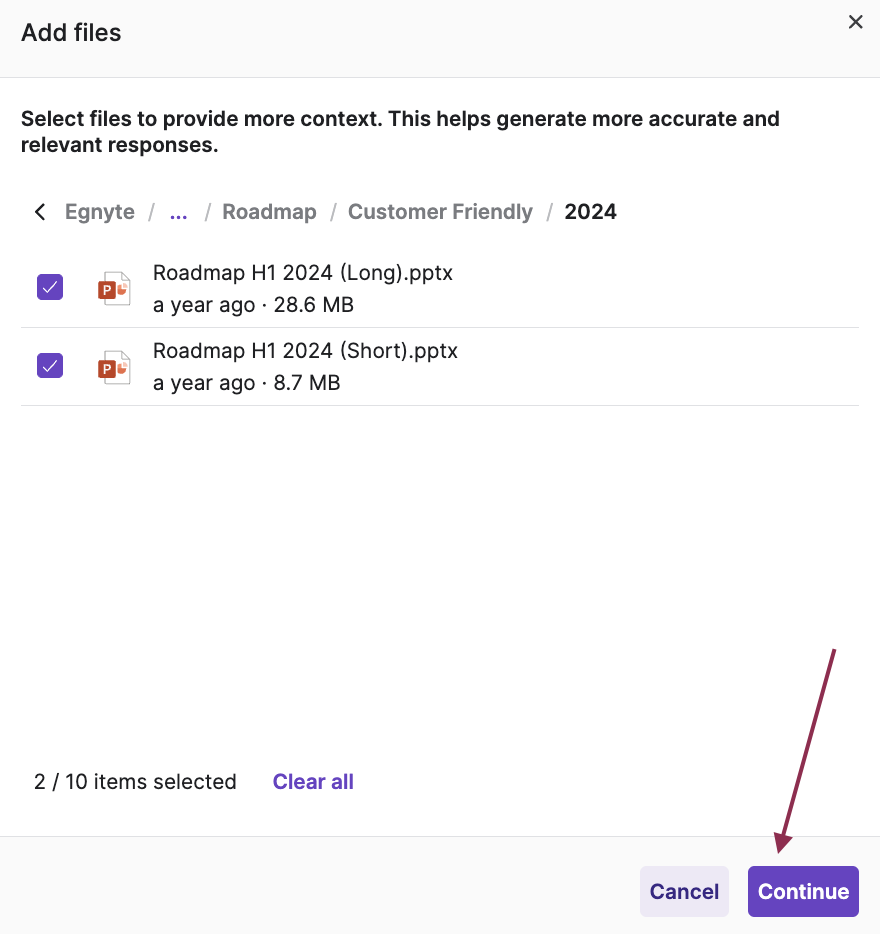880x934 pixels.
Task: Close the Add files dialog
Action: pyautogui.click(x=855, y=21)
